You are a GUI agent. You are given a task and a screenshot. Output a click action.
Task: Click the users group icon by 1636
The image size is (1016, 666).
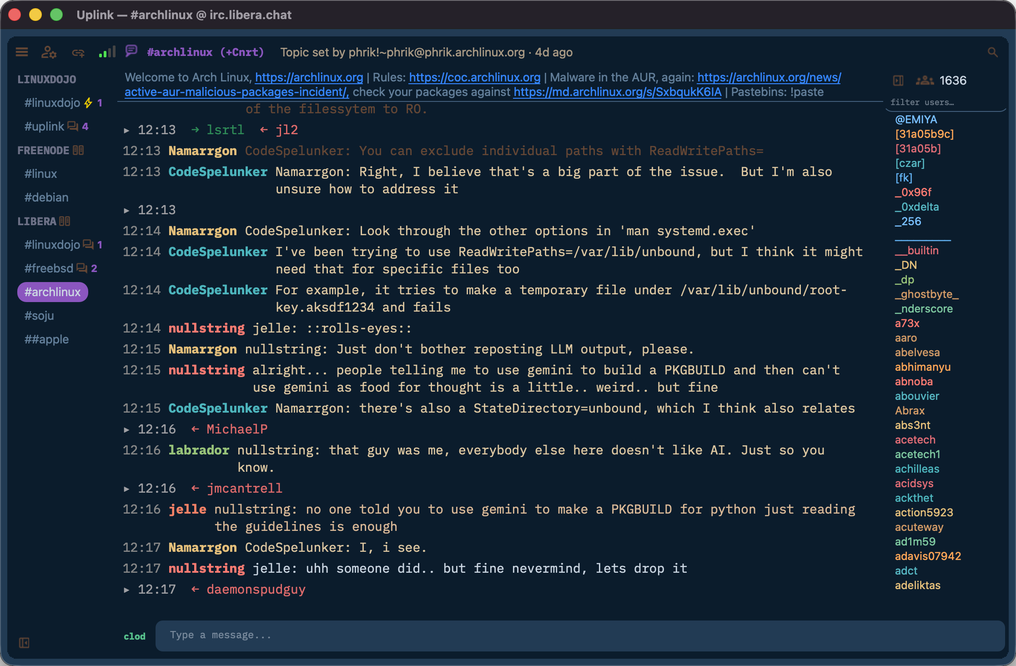[925, 80]
